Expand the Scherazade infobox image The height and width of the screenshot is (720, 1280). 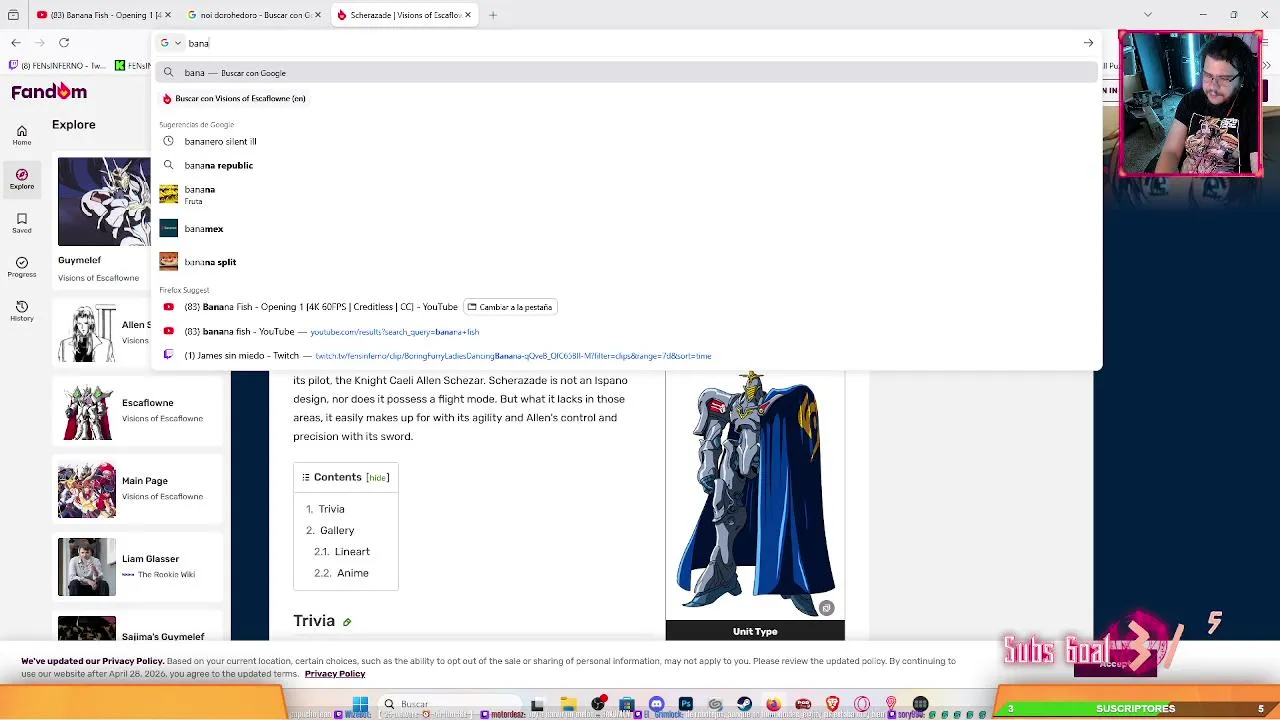coord(826,608)
